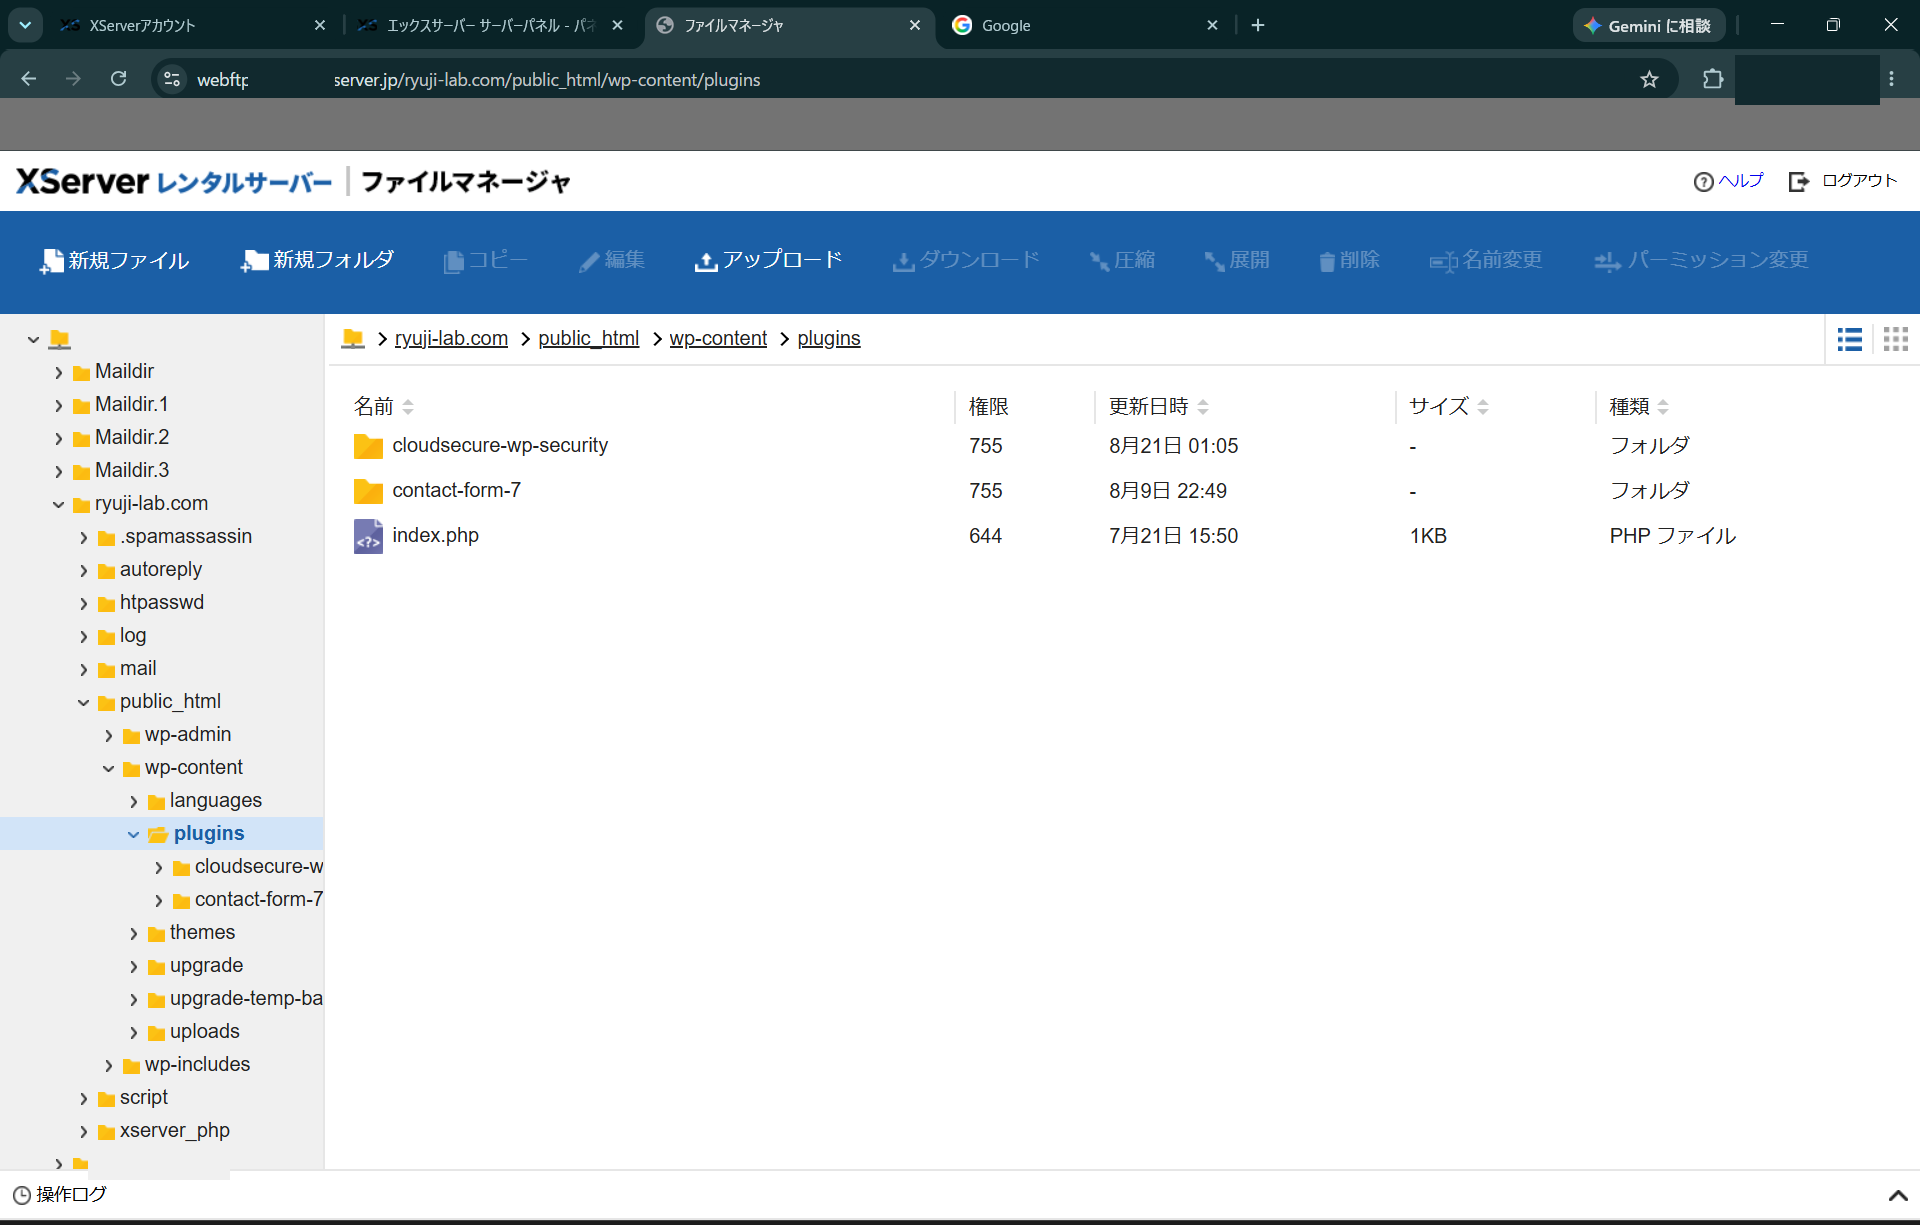
Task: Switch to grid view icon
Action: click(x=1895, y=339)
